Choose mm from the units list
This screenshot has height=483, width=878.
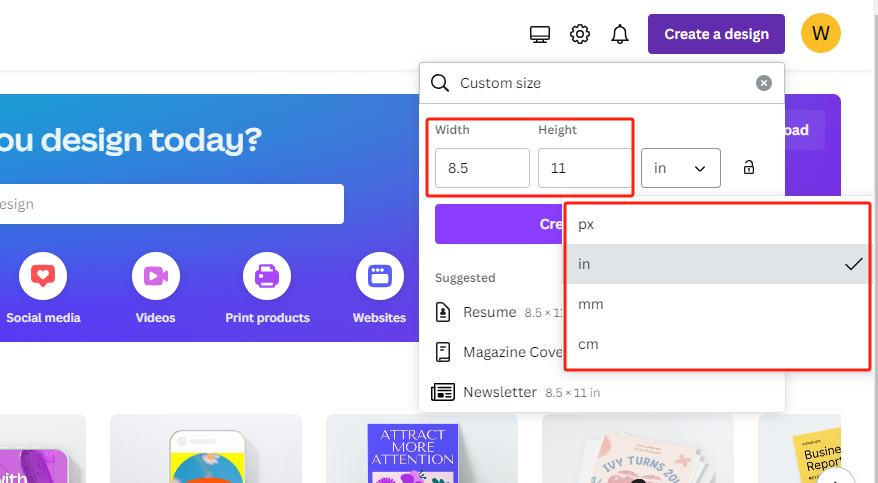[x=717, y=304]
